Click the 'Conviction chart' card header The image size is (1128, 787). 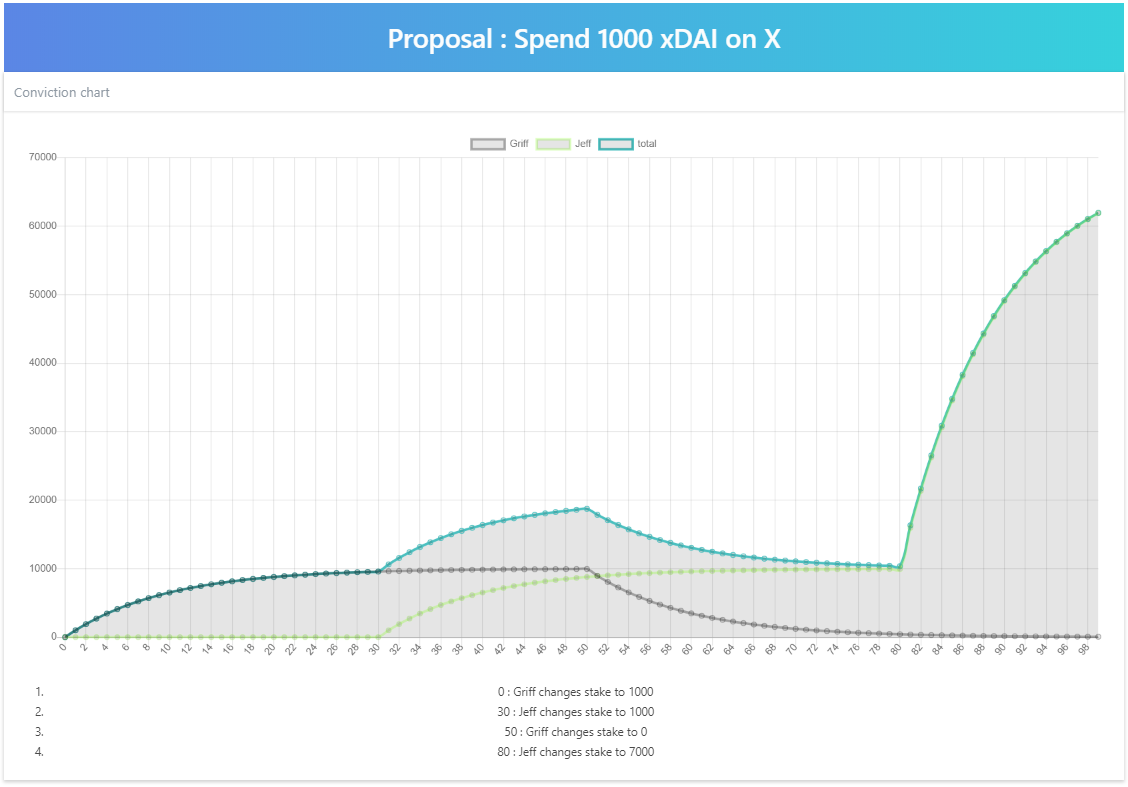(x=62, y=92)
